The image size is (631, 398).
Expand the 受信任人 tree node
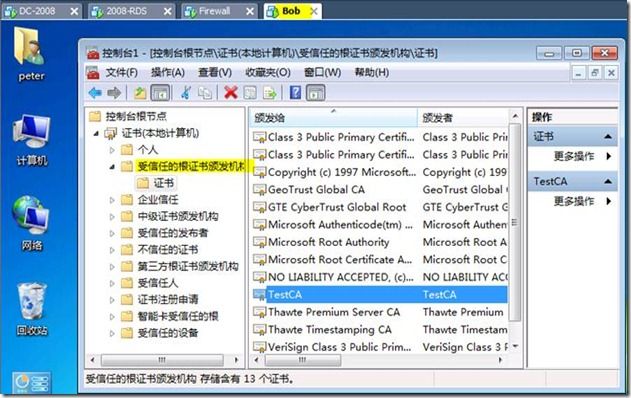pos(112,283)
